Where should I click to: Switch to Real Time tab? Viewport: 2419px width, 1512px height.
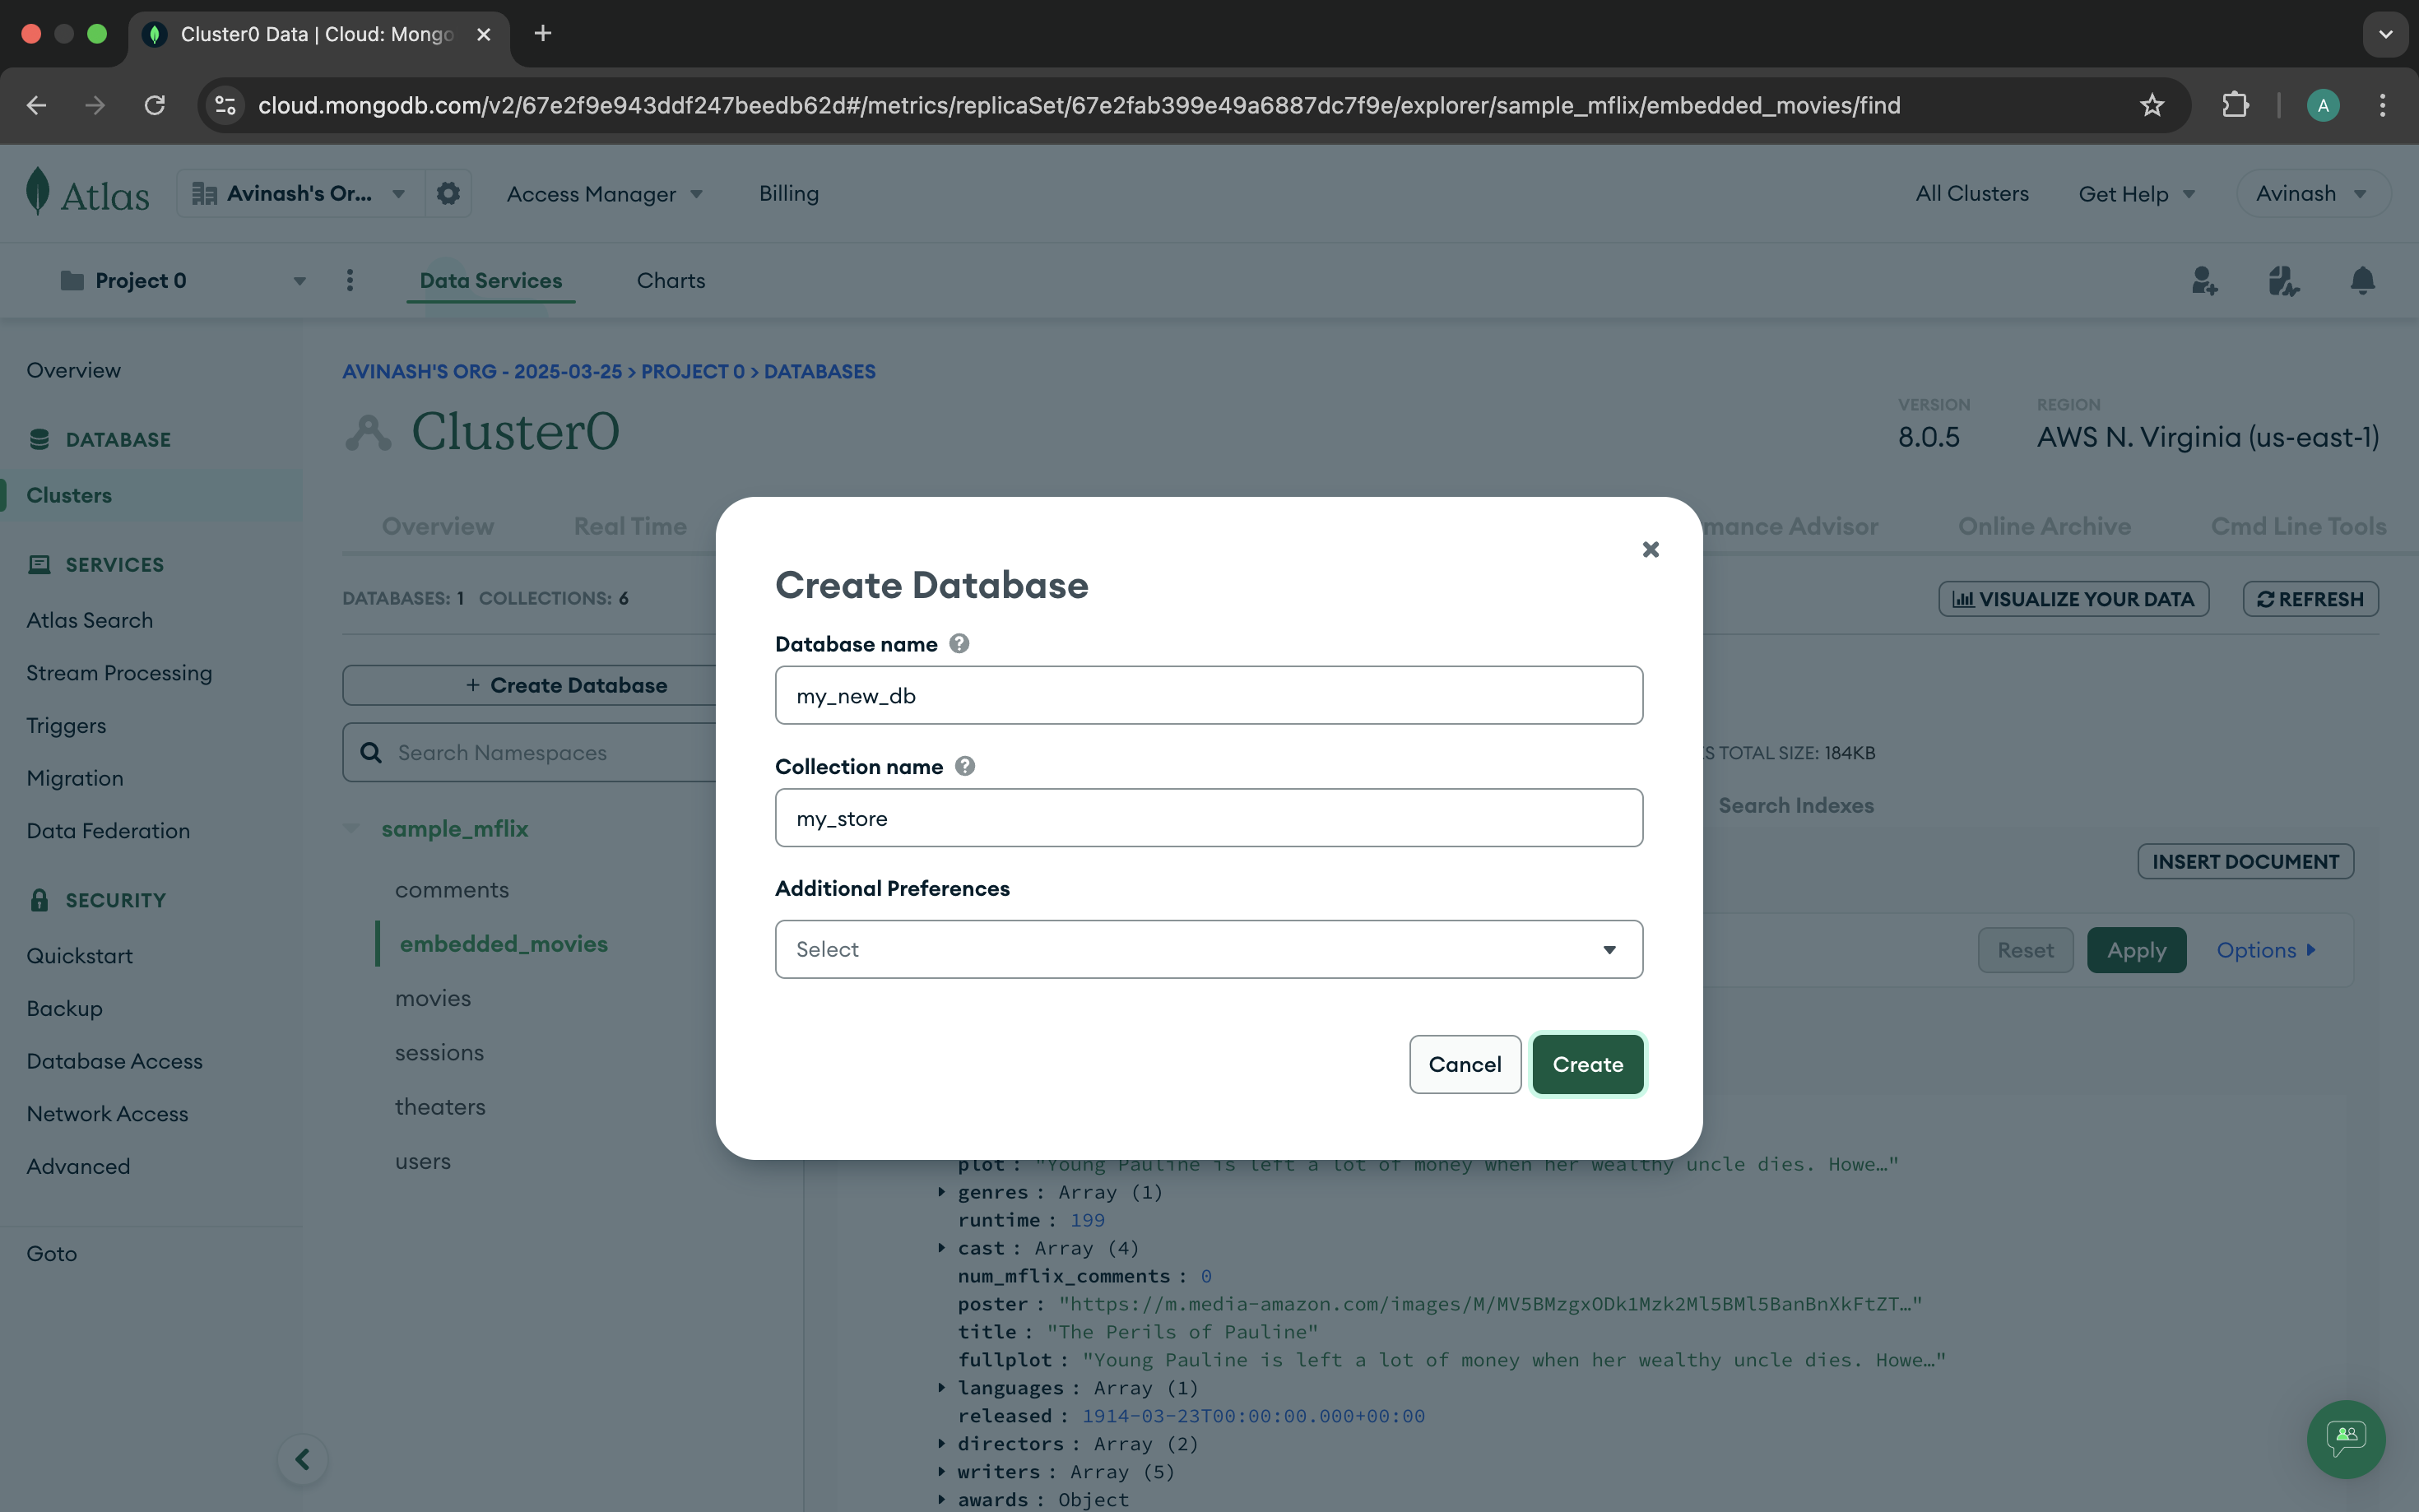[x=630, y=526]
